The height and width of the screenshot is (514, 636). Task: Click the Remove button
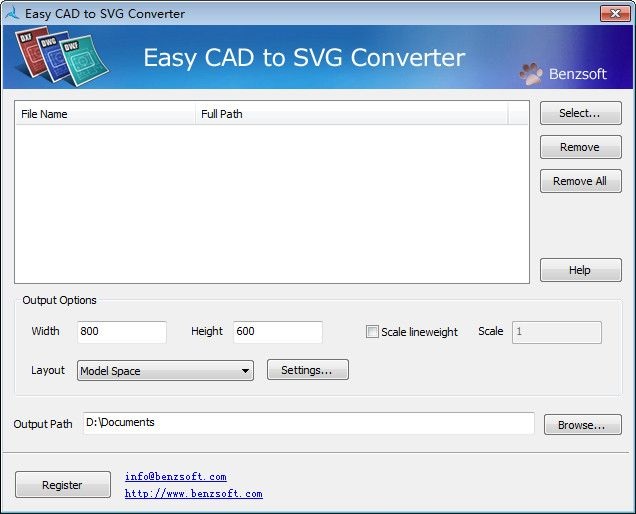tap(580, 147)
